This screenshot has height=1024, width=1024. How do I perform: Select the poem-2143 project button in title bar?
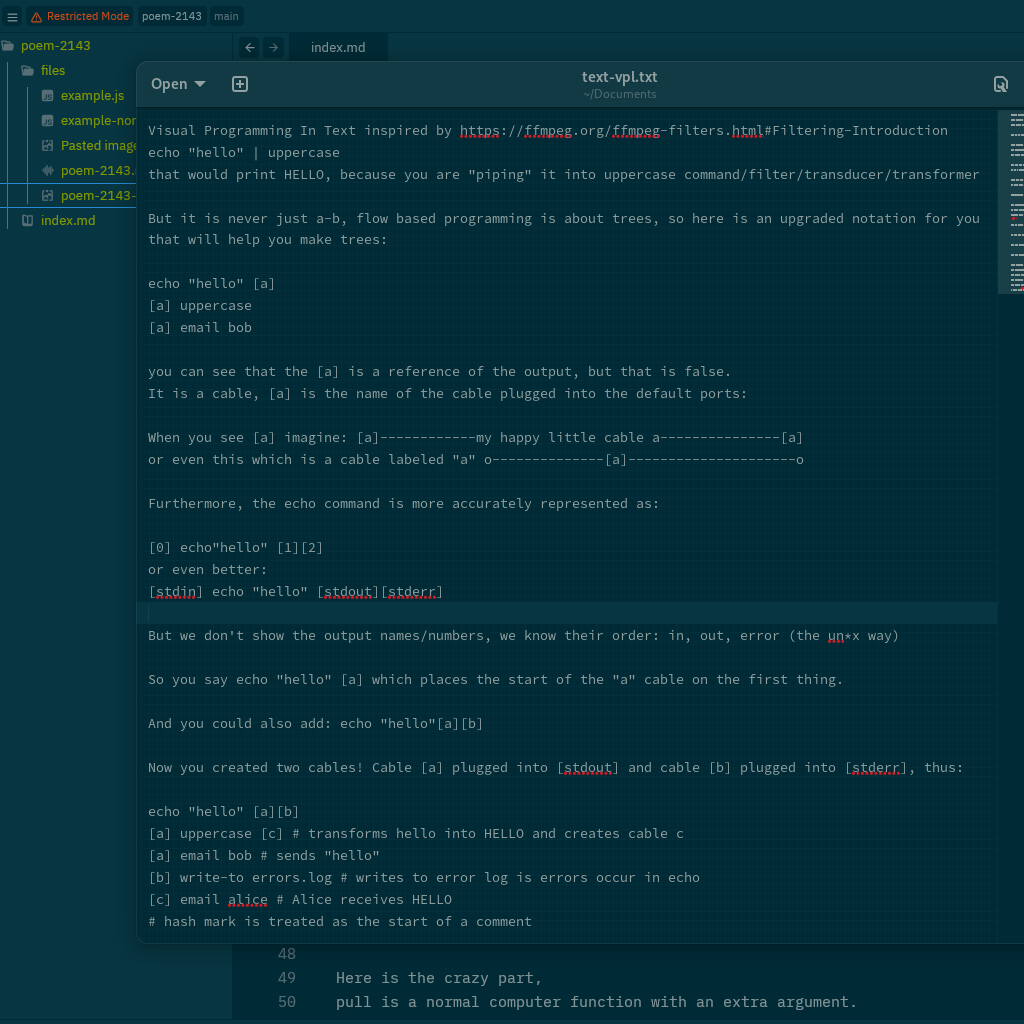(x=172, y=16)
